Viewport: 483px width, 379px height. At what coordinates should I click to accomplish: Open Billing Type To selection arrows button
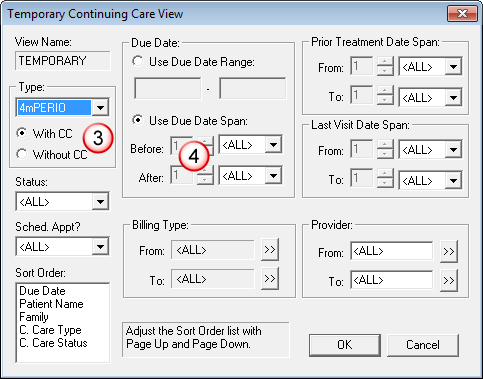(x=270, y=279)
